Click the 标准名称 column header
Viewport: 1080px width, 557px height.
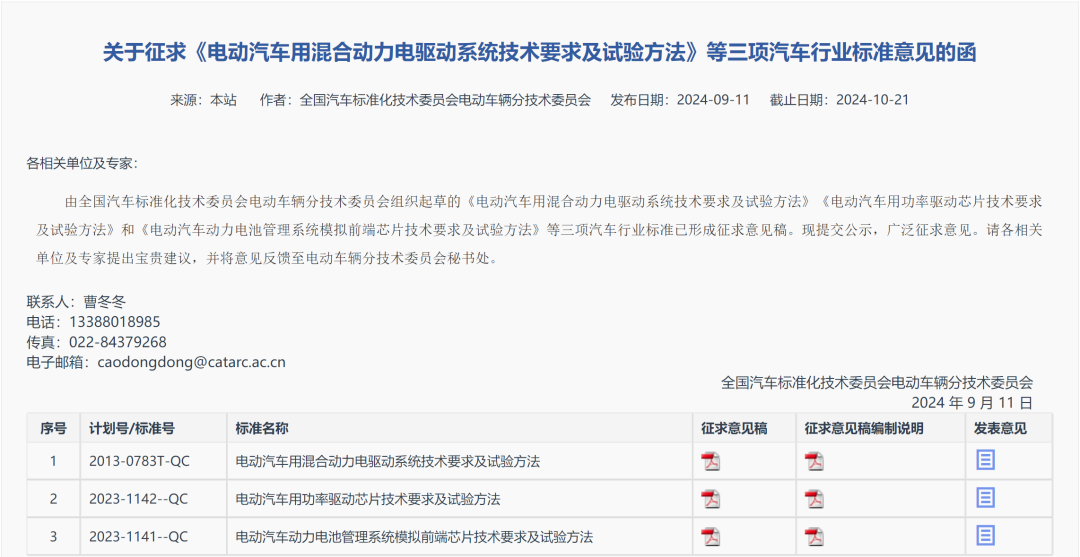[x=262, y=428]
